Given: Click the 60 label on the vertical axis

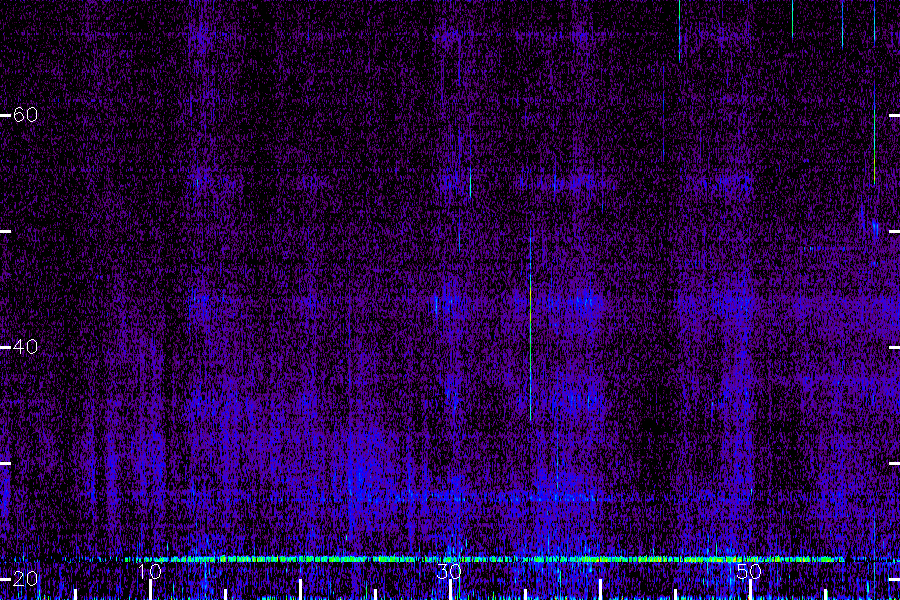Looking at the screenshot, I should pyautogui.click(x=25, y=115).
